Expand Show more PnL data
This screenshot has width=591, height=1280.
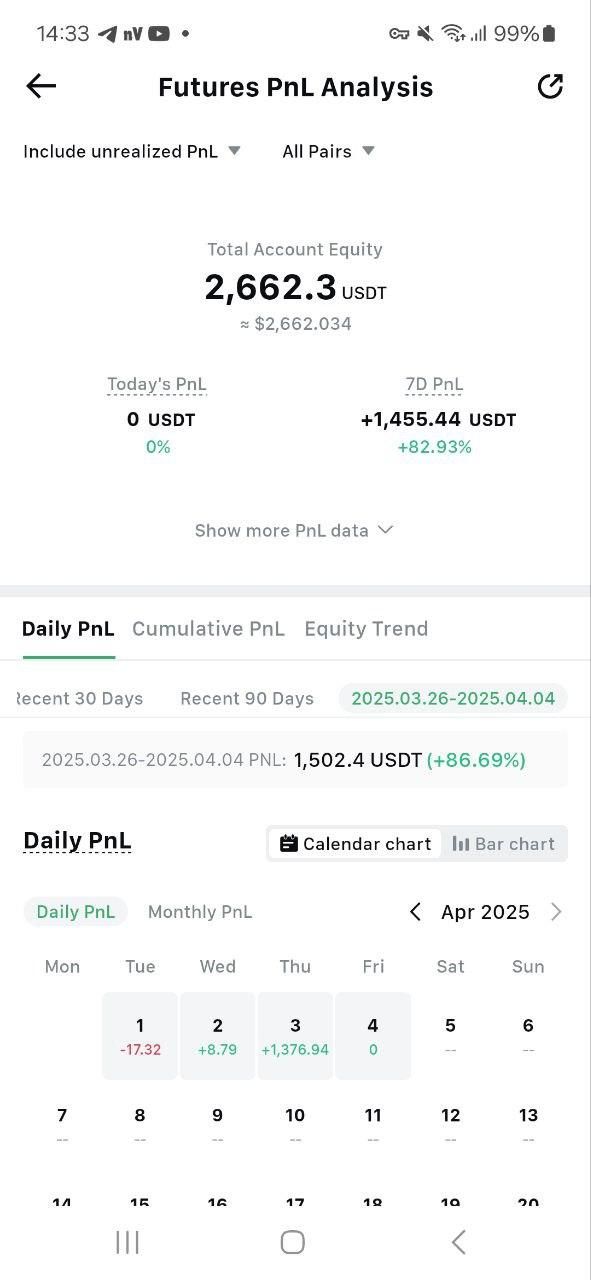tap(294, 531)
